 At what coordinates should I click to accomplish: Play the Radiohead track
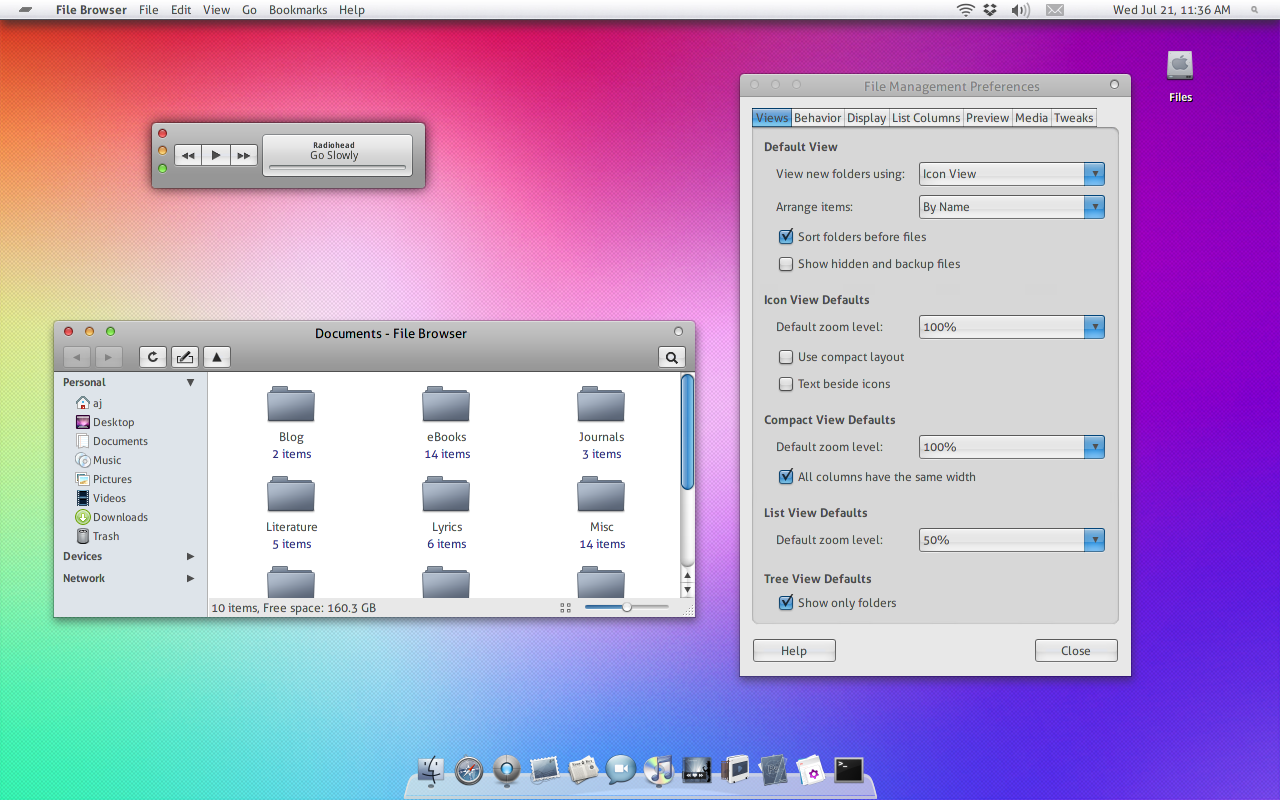216,155
